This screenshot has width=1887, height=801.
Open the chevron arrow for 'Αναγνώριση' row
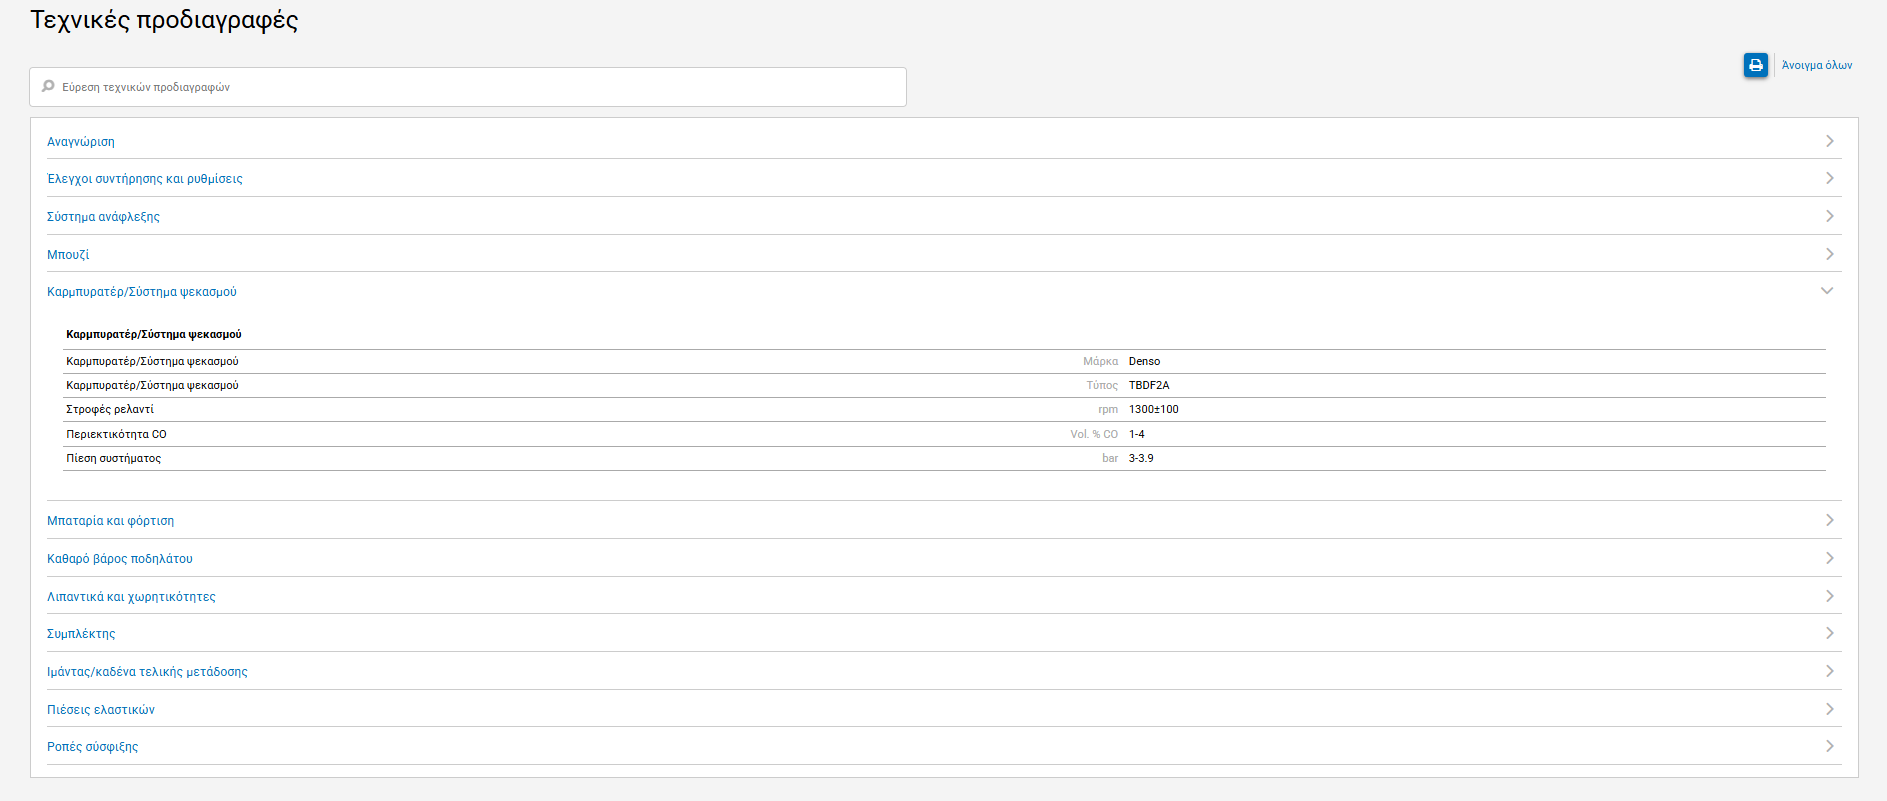click(x=1829, y=141)
